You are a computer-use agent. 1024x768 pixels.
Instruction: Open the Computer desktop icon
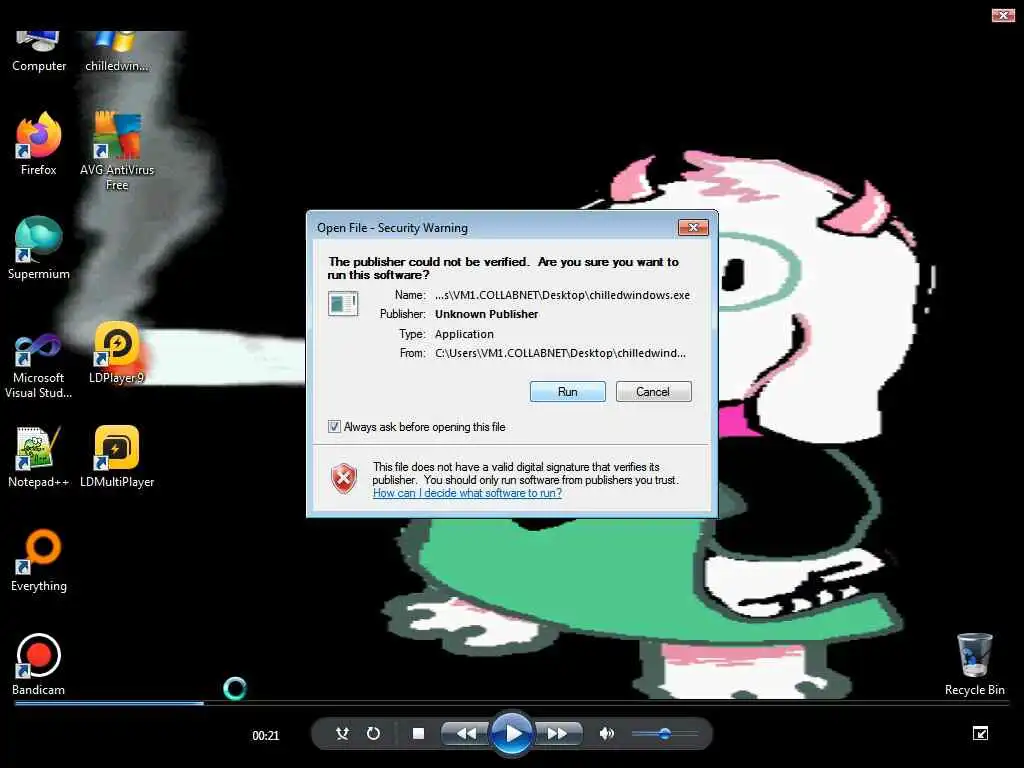click(x=39, y=51)
